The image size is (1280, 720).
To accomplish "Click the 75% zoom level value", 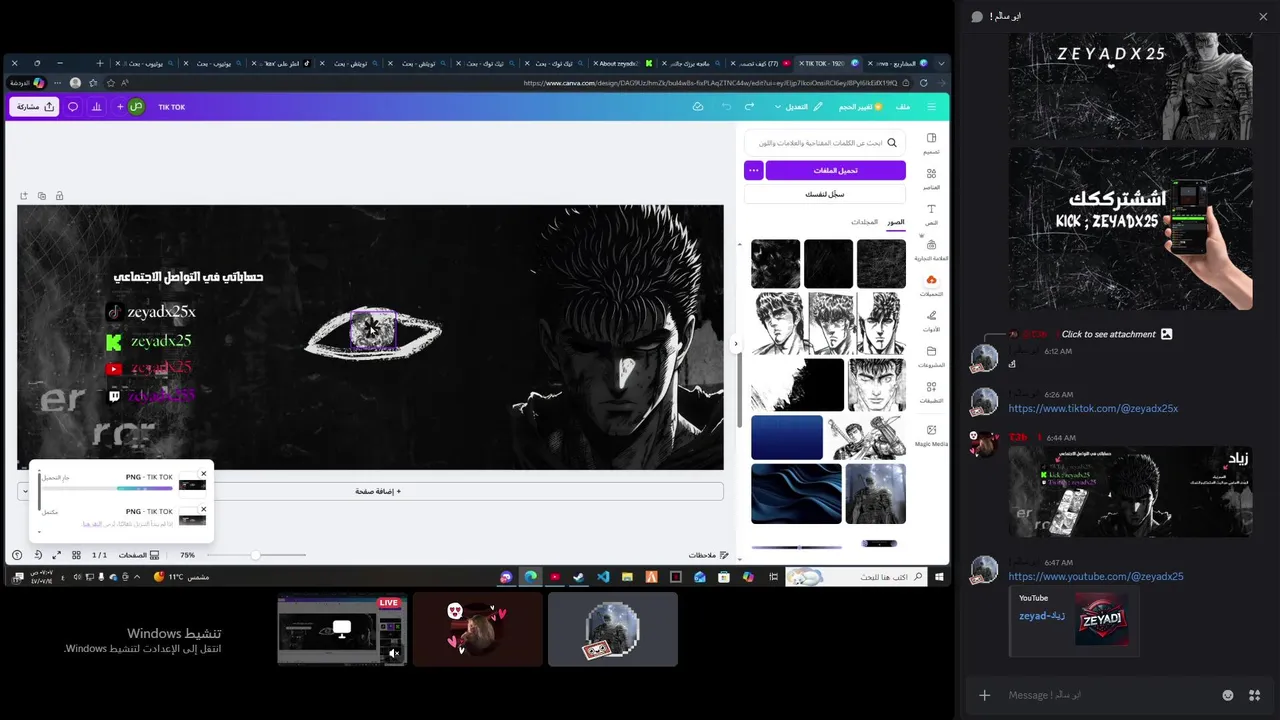I will [x=187, y=554].
